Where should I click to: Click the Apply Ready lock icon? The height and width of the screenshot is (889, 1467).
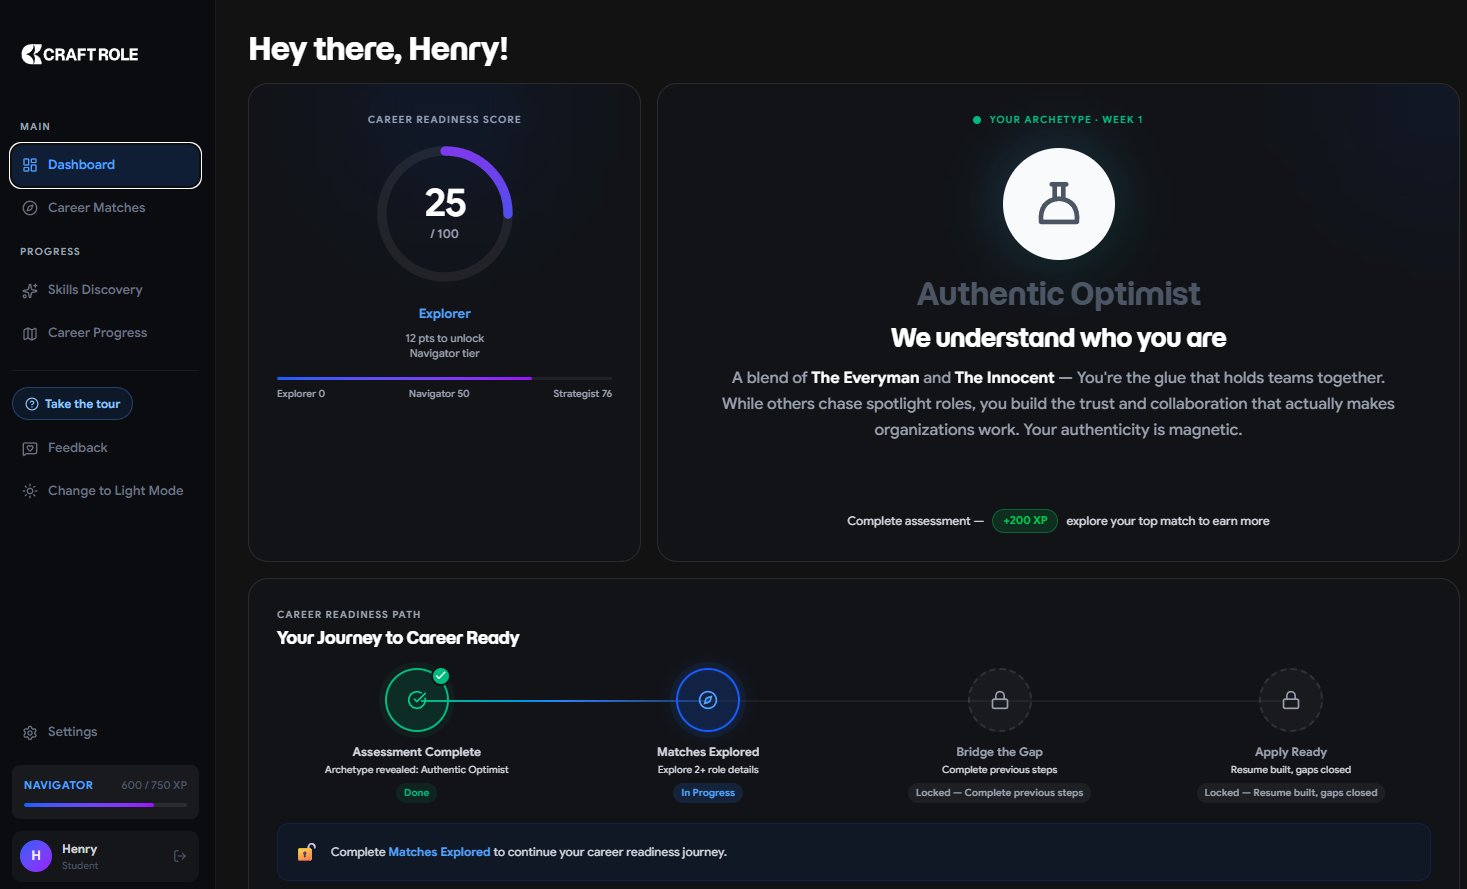click(x=1291, y=700)
